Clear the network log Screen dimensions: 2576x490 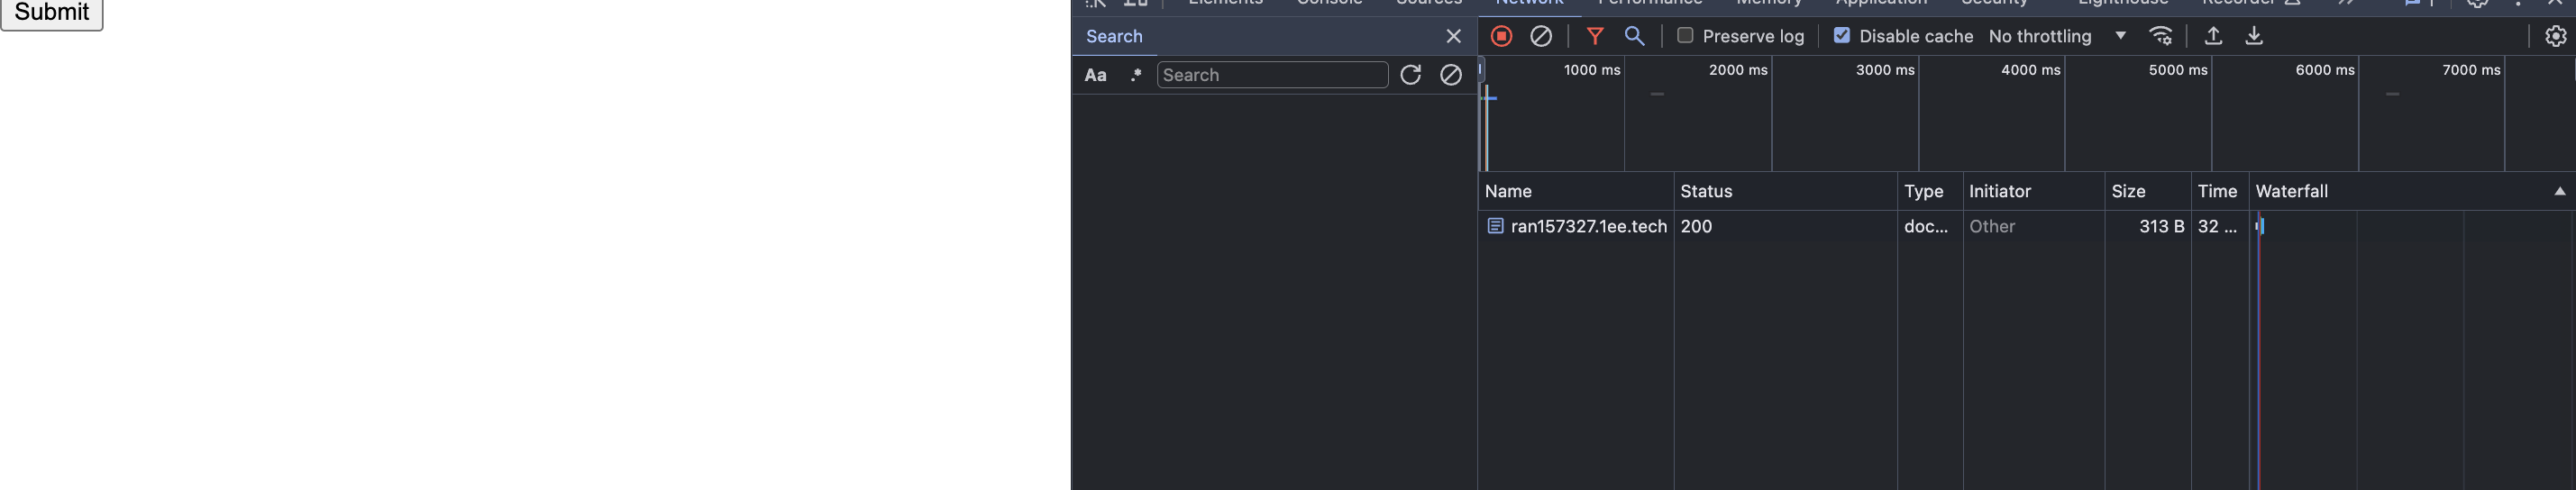[1541, 36]
